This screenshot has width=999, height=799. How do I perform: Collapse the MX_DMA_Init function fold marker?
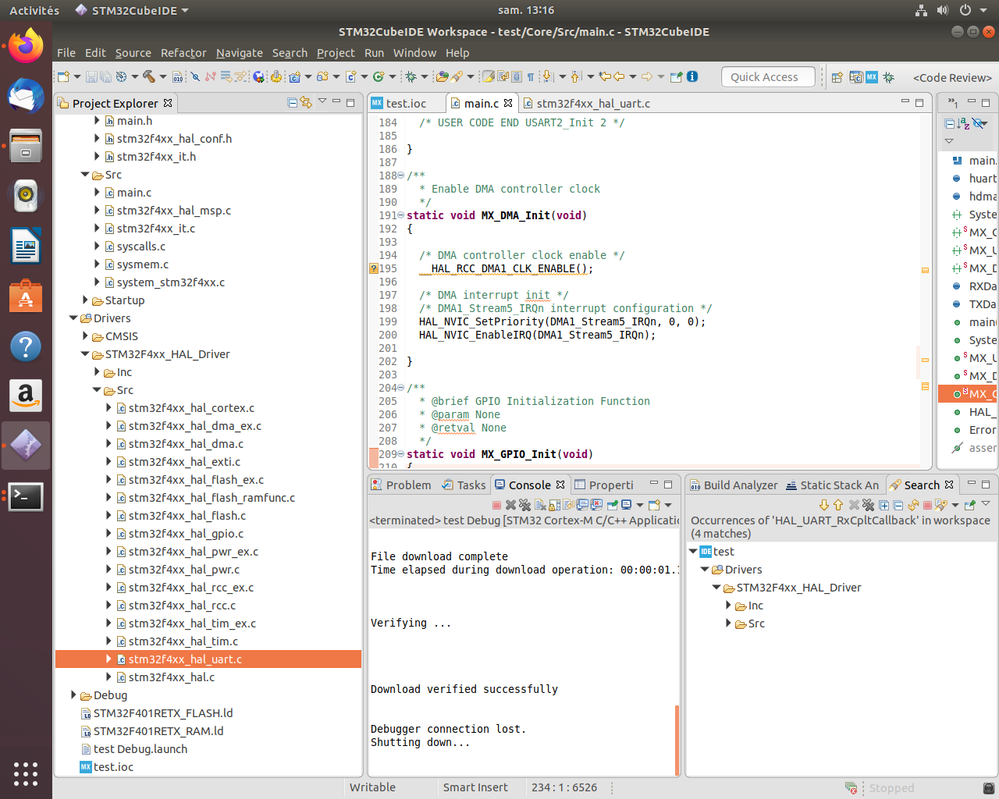point(400,216)
